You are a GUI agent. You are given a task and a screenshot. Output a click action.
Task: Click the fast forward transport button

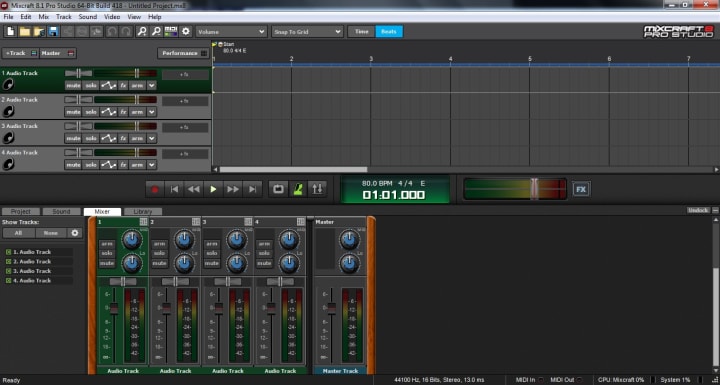233,189
